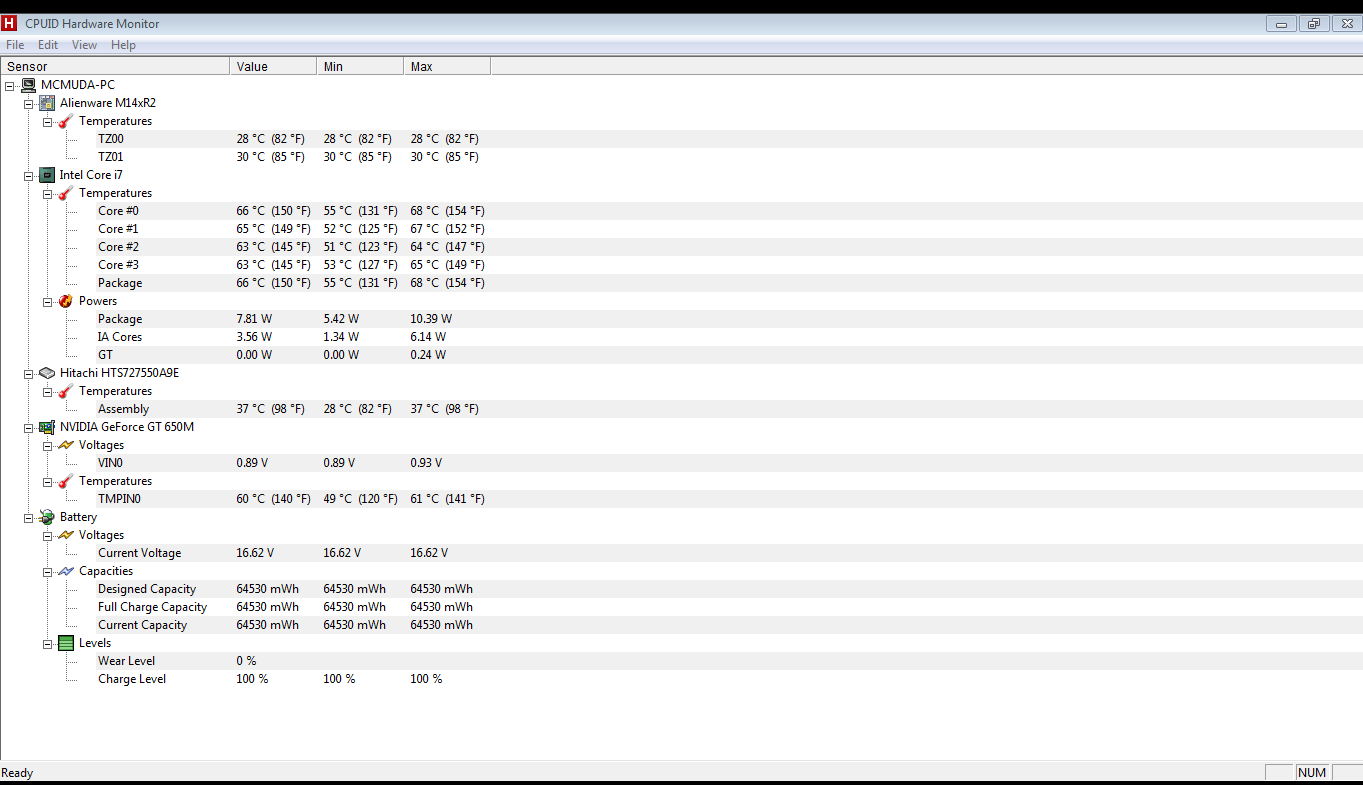Collapse the Levels group under Battery

(x=47, y=644)
